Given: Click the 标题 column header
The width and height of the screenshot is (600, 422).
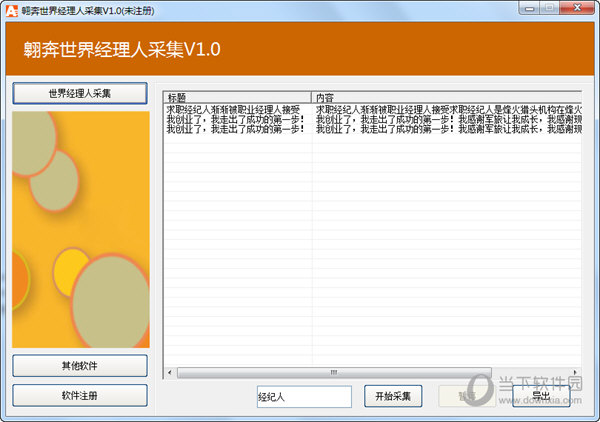Looking at the screenshot, I should point(237,97).
